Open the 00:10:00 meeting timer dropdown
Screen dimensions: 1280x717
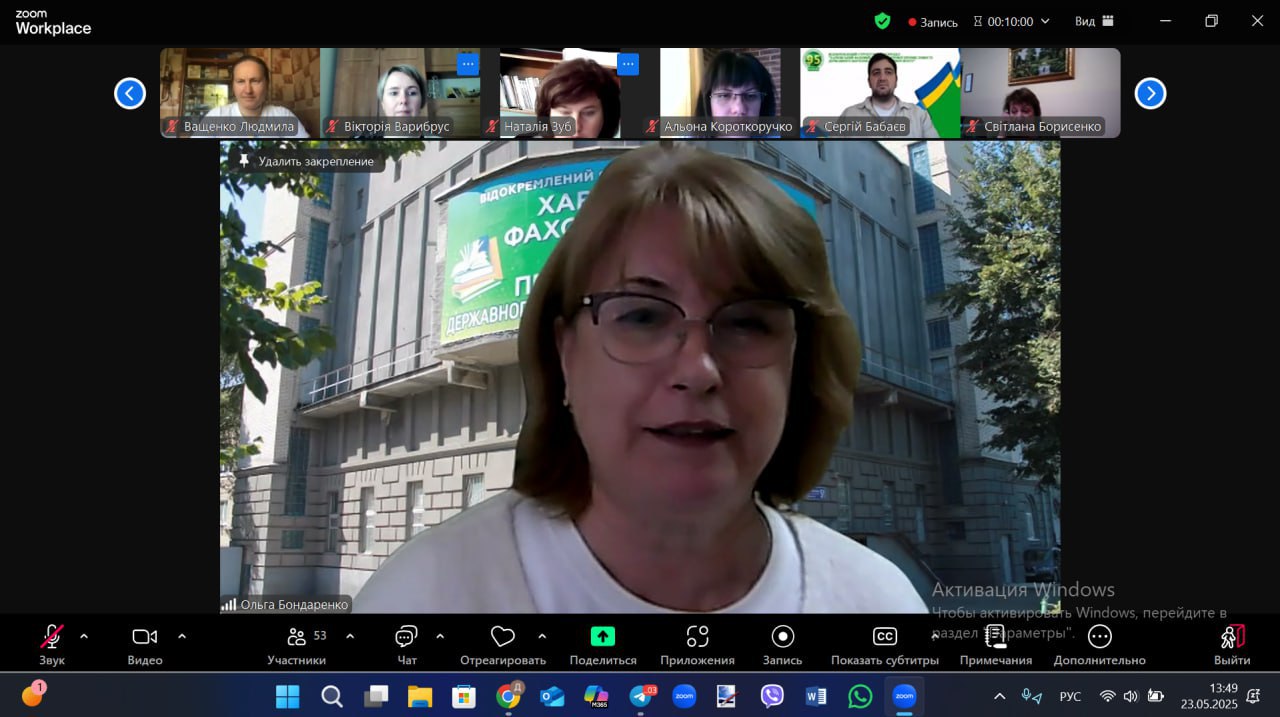click(1012, 21)
